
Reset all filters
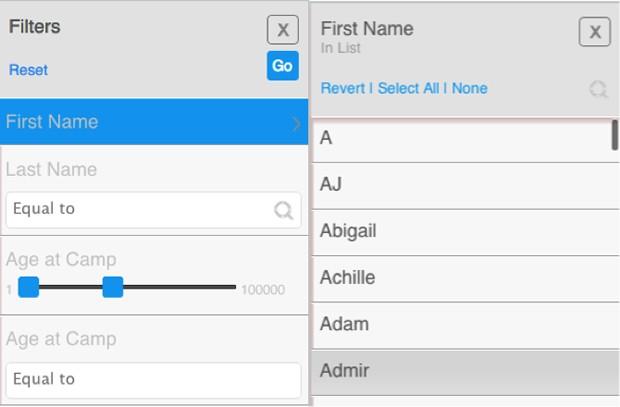click(x=28, y=70)
